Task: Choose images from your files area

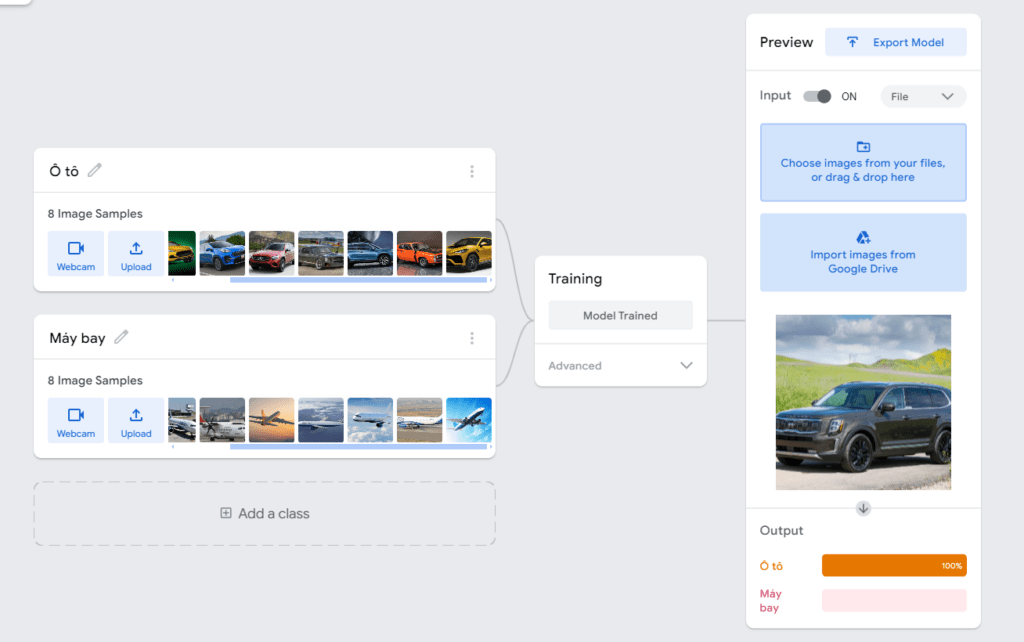Action: [x=863, y=162]
